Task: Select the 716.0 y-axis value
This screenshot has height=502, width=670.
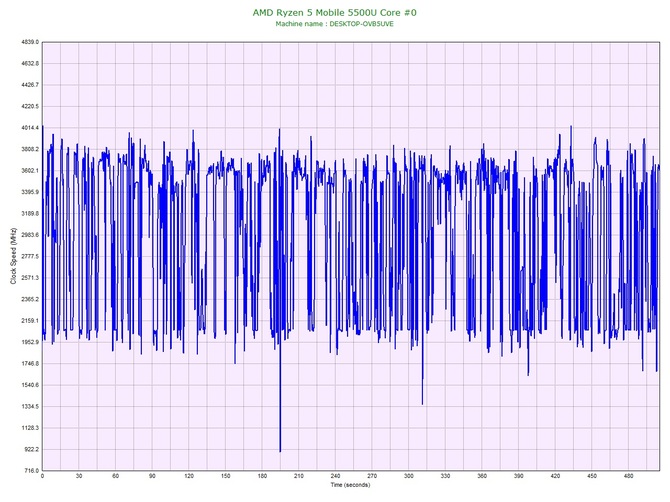Action: pyautogui.click(x=31, y=471)
